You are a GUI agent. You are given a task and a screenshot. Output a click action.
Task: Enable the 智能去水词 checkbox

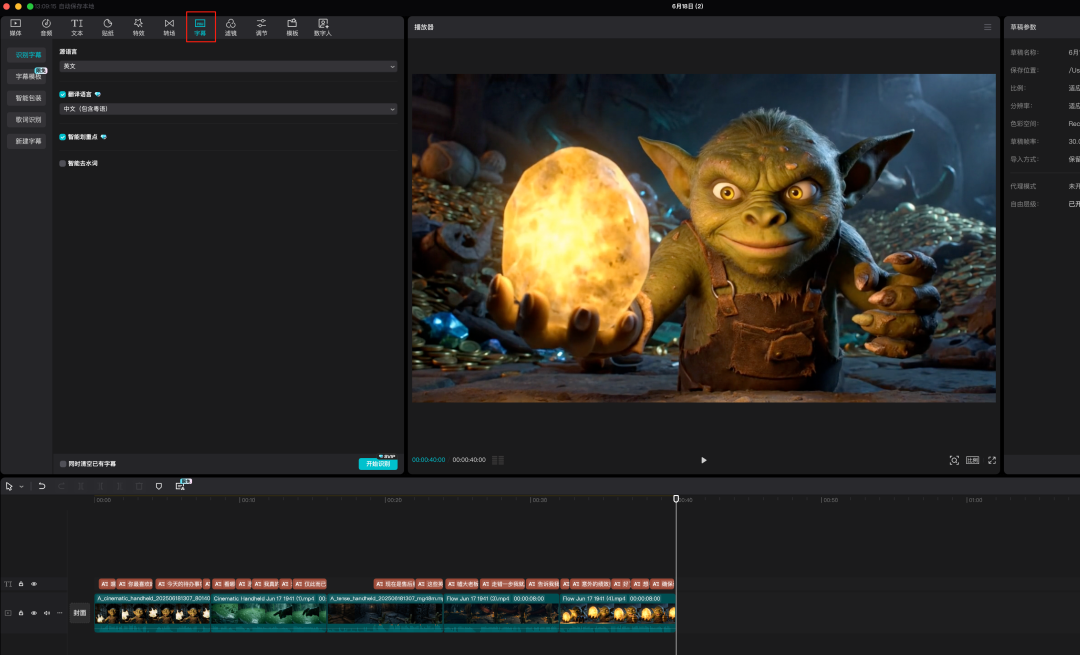click(x=63, y=163)
